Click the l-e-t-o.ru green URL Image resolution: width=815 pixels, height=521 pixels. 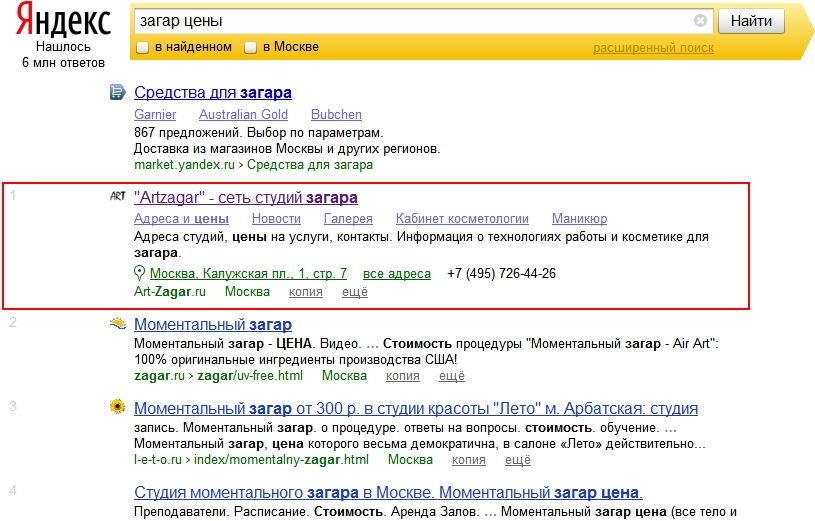tap(252, 460)
